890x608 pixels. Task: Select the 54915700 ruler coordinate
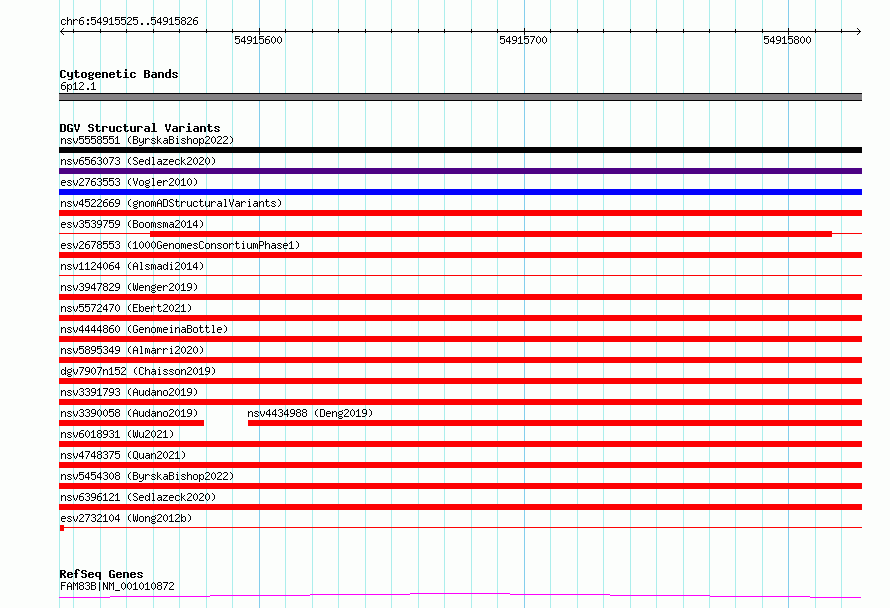[523, 40]
